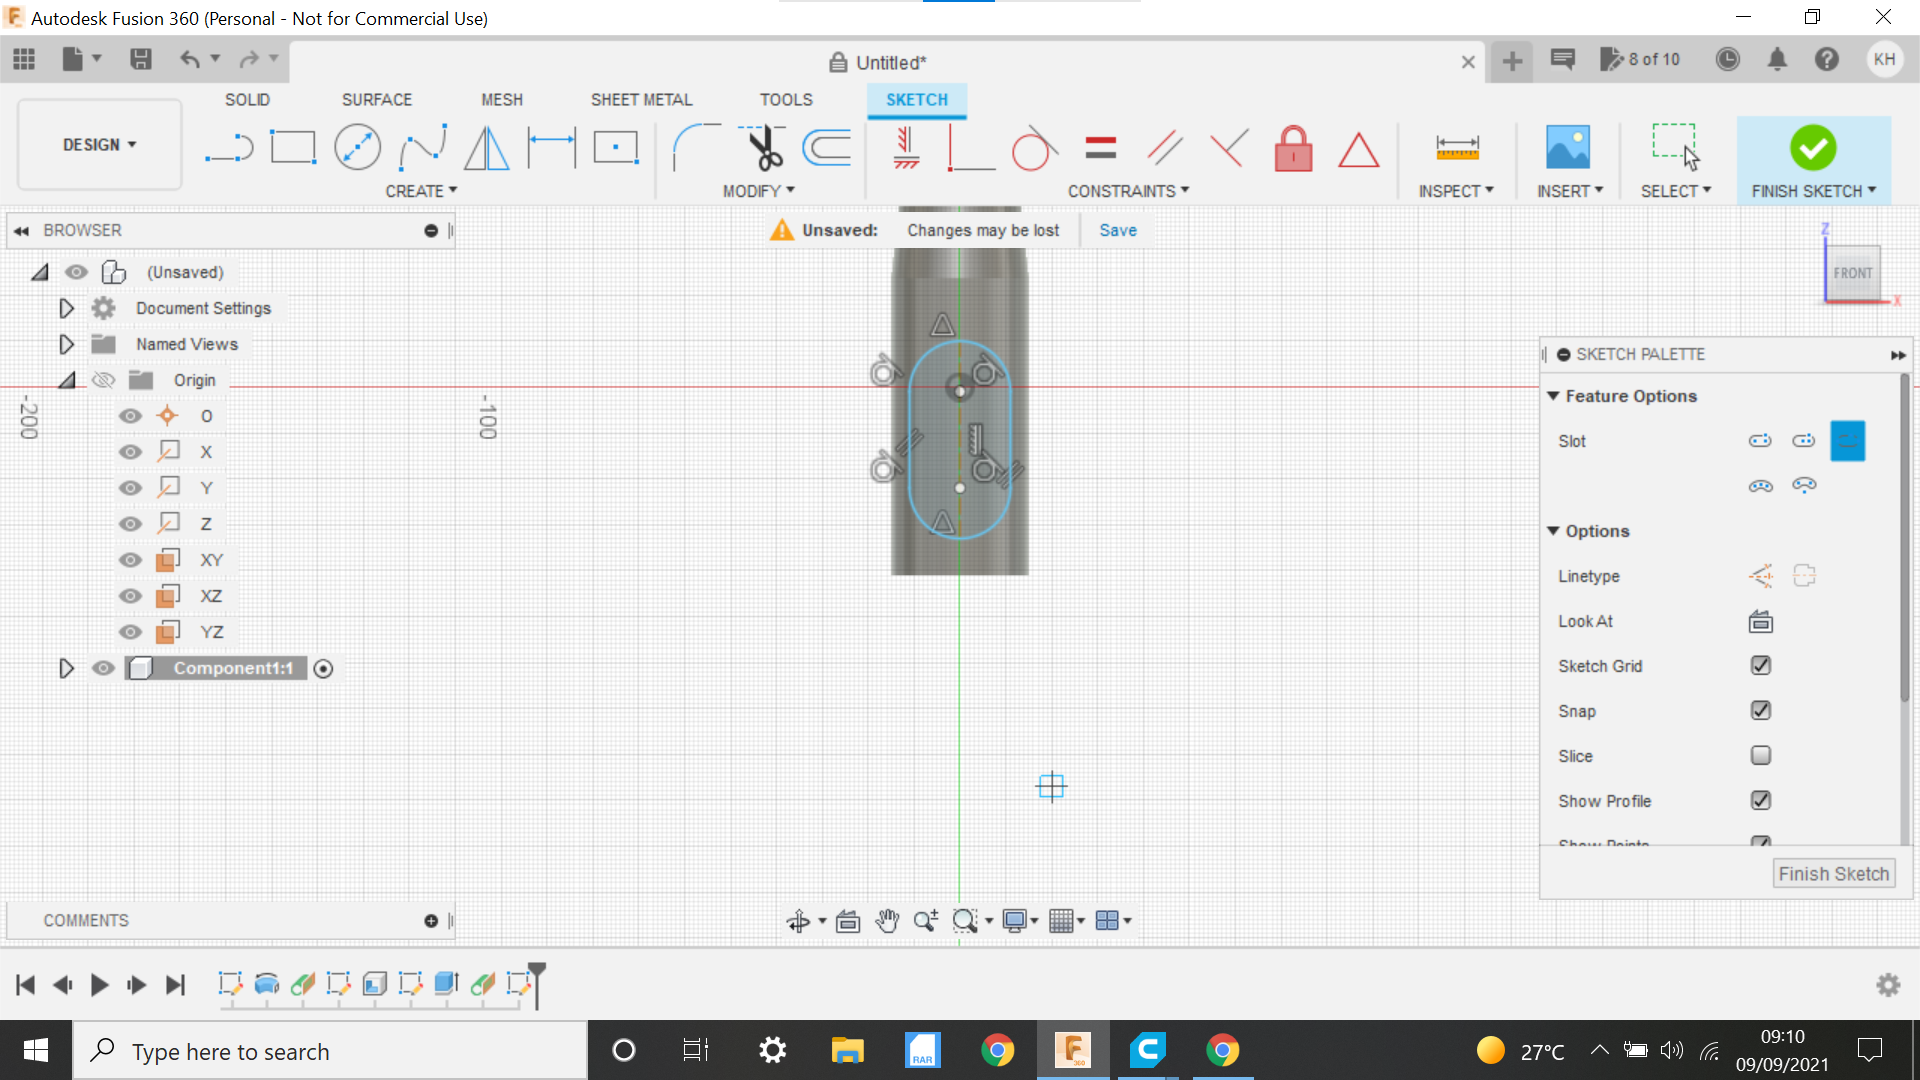Toggle Snap option in Sketch Palette
Image resolution: width=1920 pixels, height=1080 pixels.
pos(1760,709)
